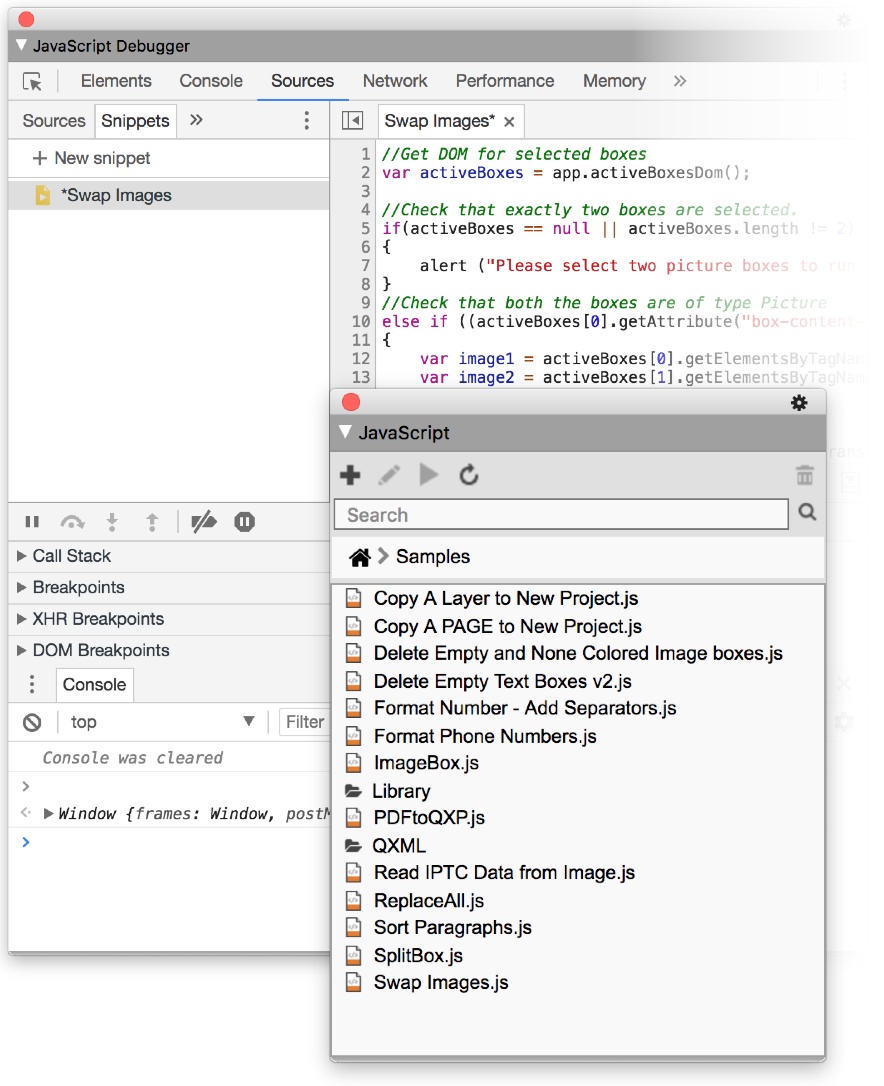Open the navigator three-dot menu
884x1086 pixels.
pos(306,121)
